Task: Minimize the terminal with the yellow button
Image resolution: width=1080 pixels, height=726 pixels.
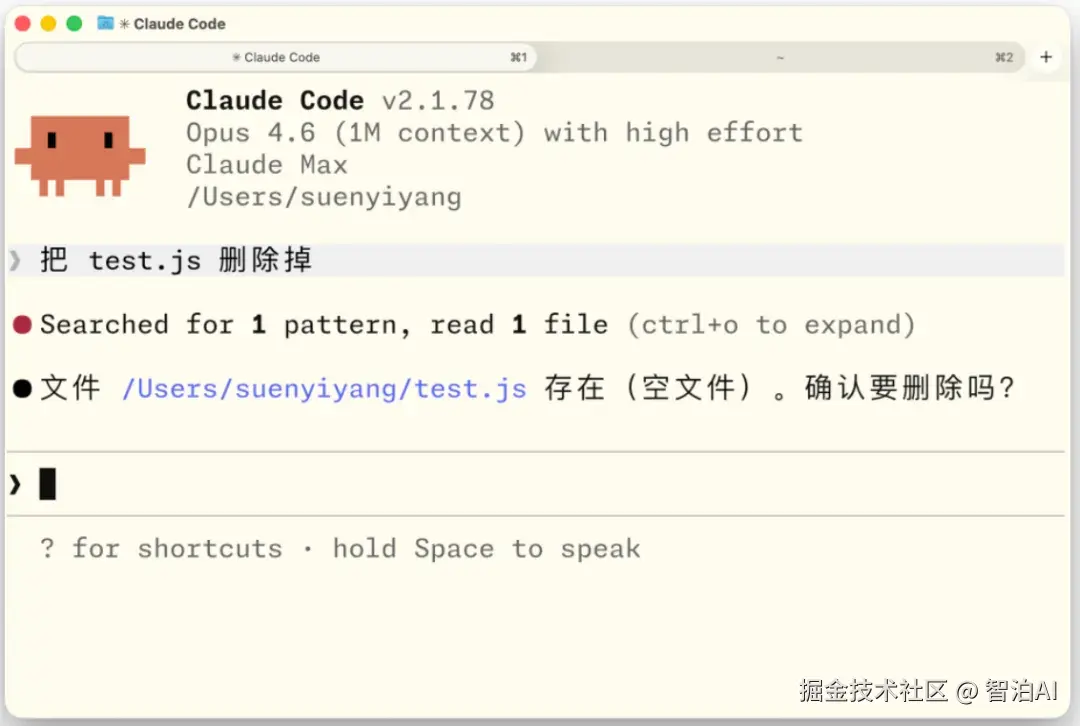Action: tap(48, 23)
